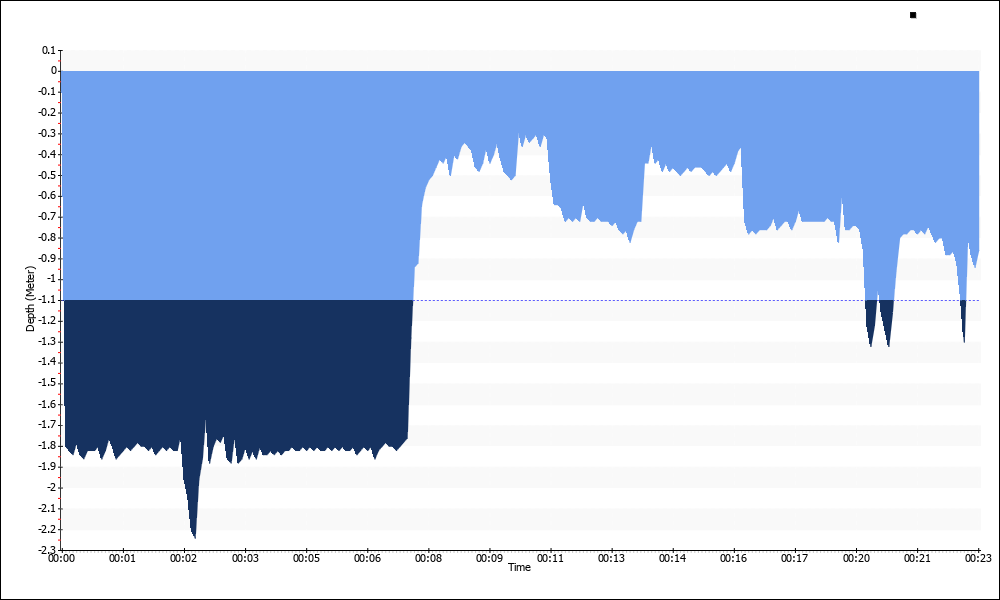Click the 00:21 time axis label
The height and width of the screenshot is (600, 1000).
917,559
